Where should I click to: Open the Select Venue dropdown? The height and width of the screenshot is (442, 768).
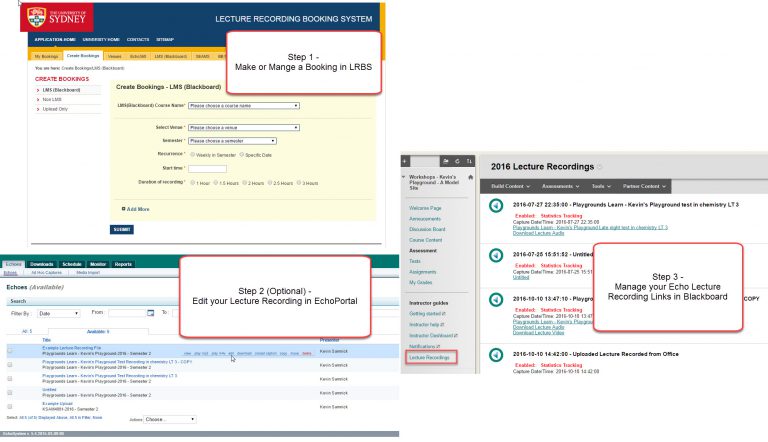tap(244, 127)
